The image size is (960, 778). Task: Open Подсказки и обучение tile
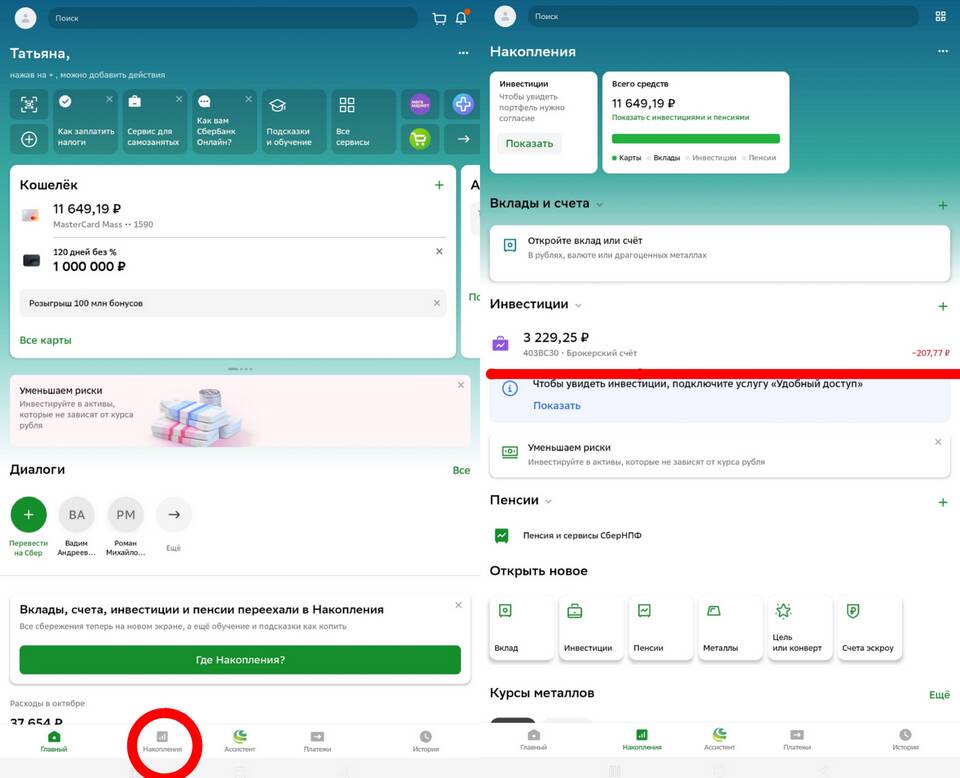tap(290, 121)
